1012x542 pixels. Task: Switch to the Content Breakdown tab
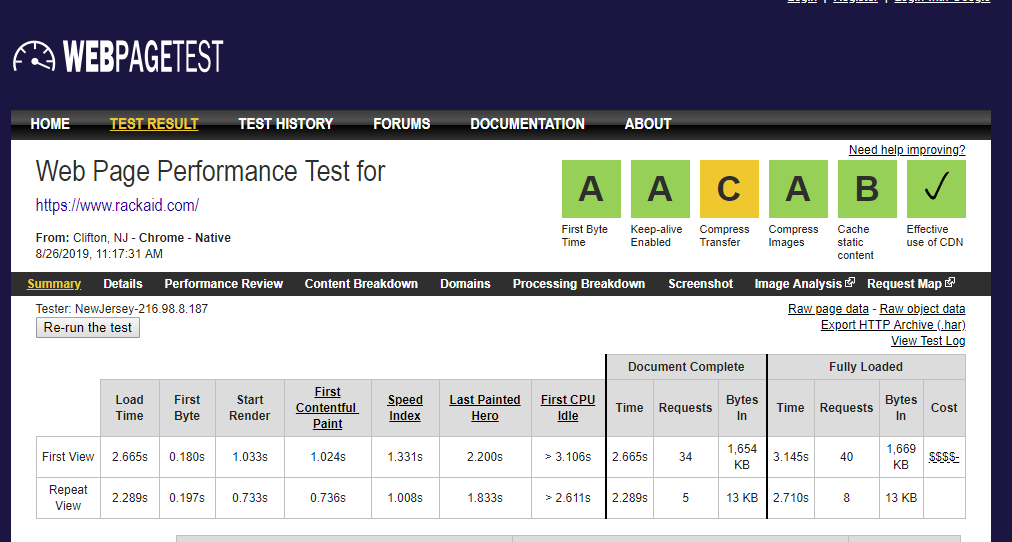(361, 284)
